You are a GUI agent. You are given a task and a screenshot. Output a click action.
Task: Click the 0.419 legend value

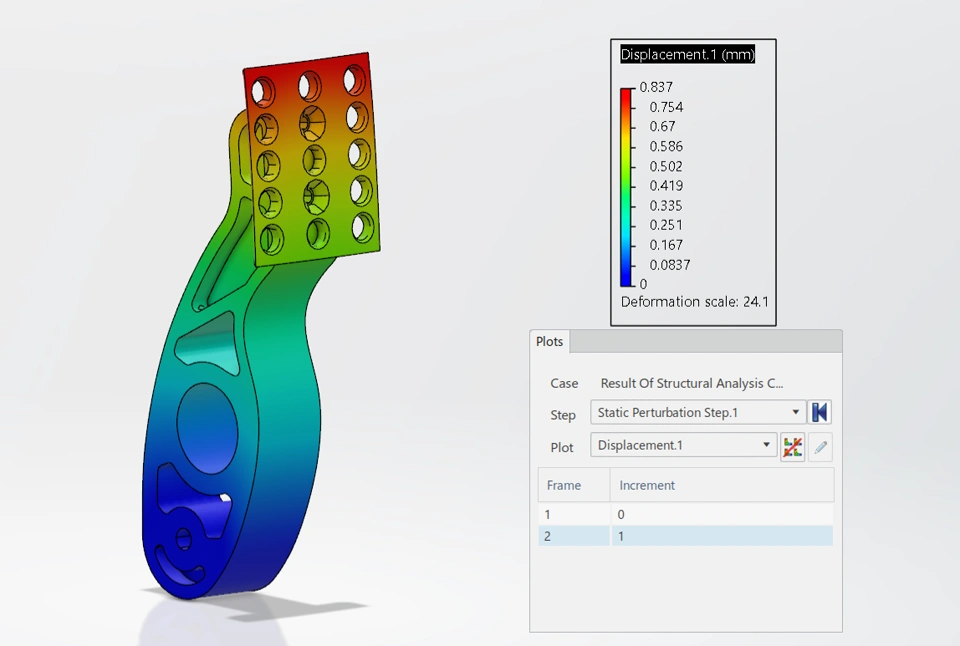pyautogui.click(x=666, y=186)
